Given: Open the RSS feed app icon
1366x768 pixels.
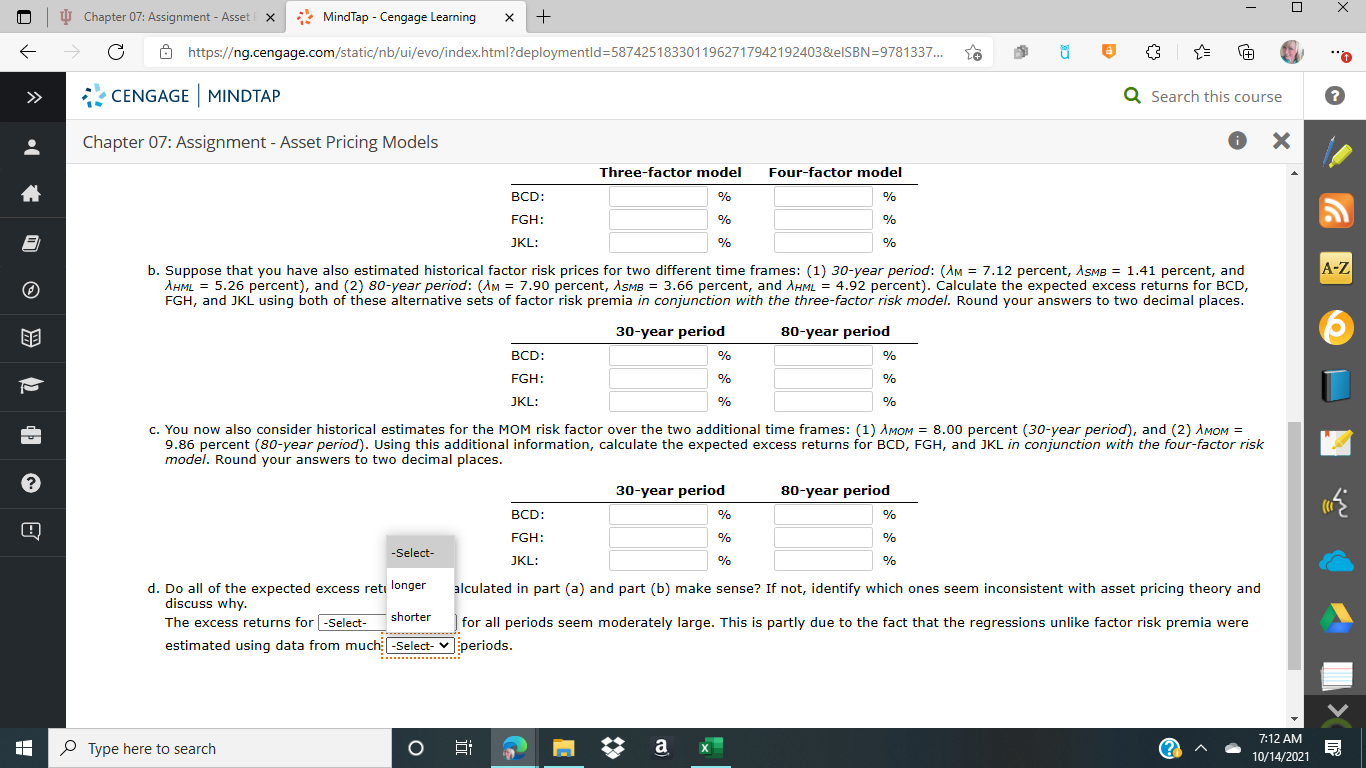Looking at the screenshot, I should [x=1337, y=210].
